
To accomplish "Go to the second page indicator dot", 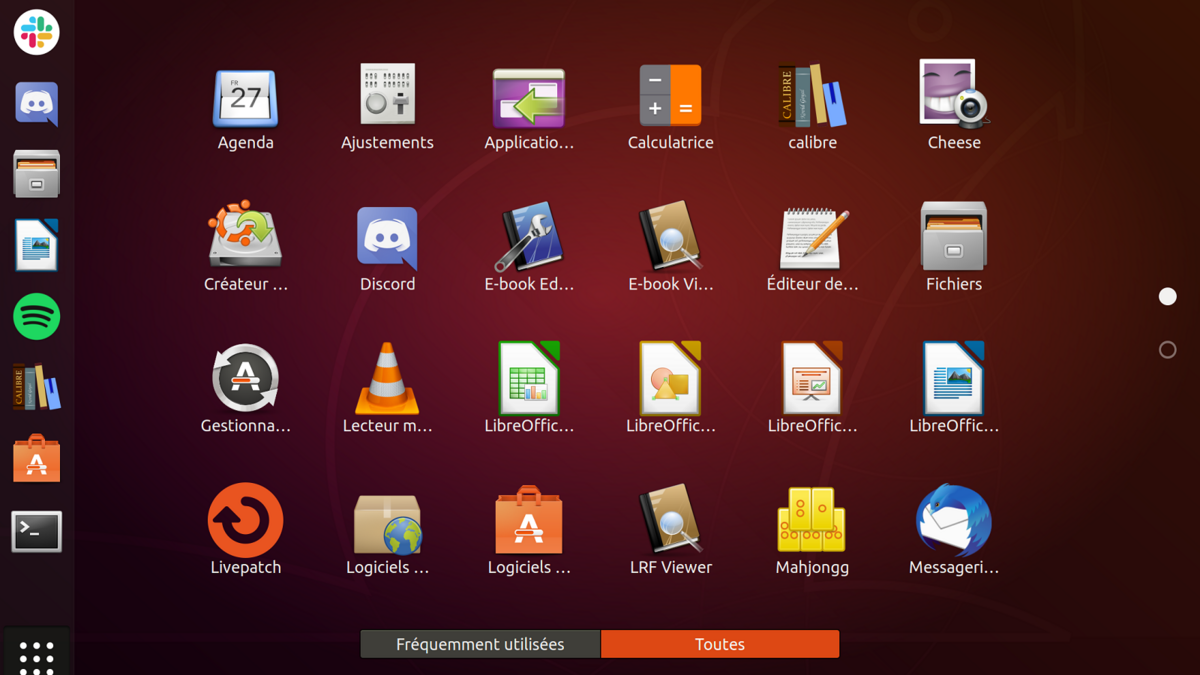I will [1167, 350].
